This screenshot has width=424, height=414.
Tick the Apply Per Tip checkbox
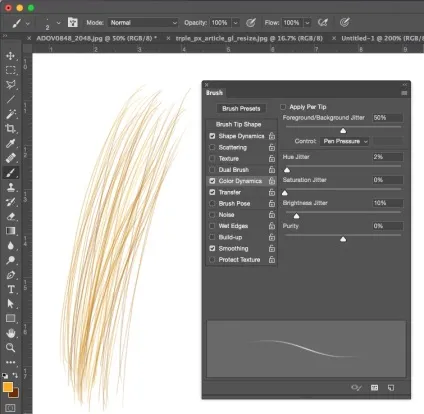(283, 107)
